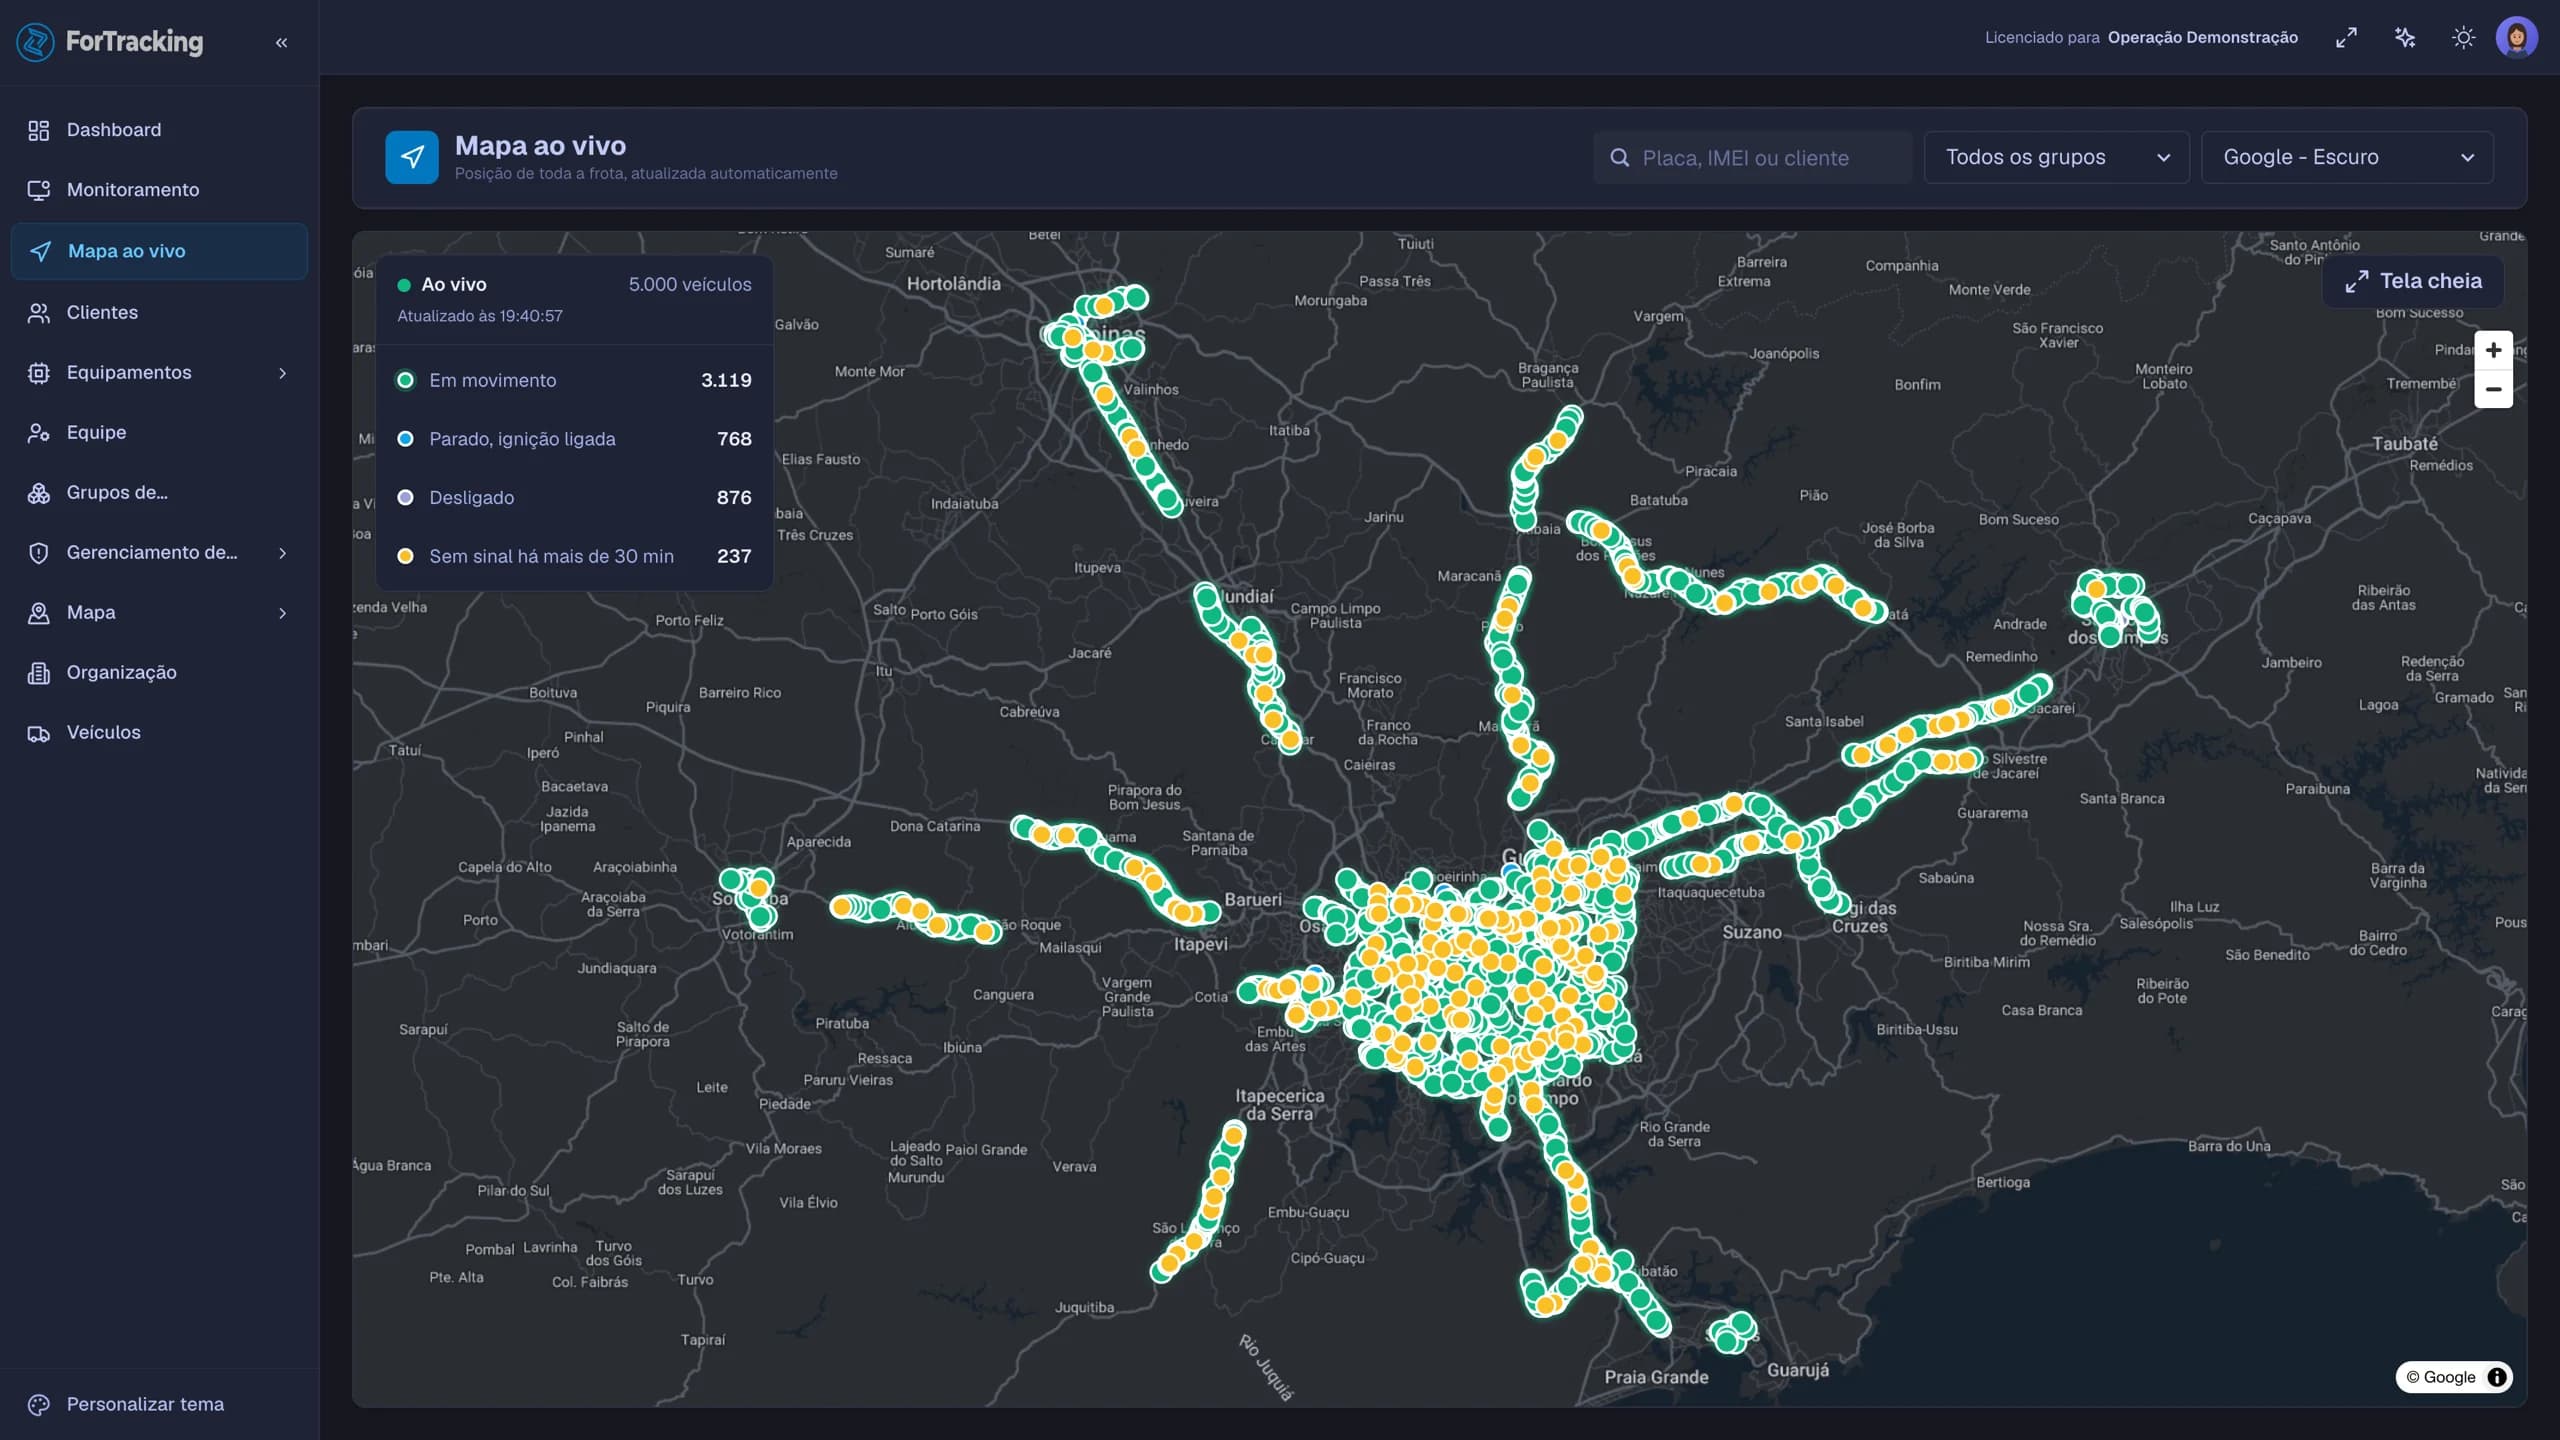
Task: Click the Clientes people icon
Action: tap(39, 313)
